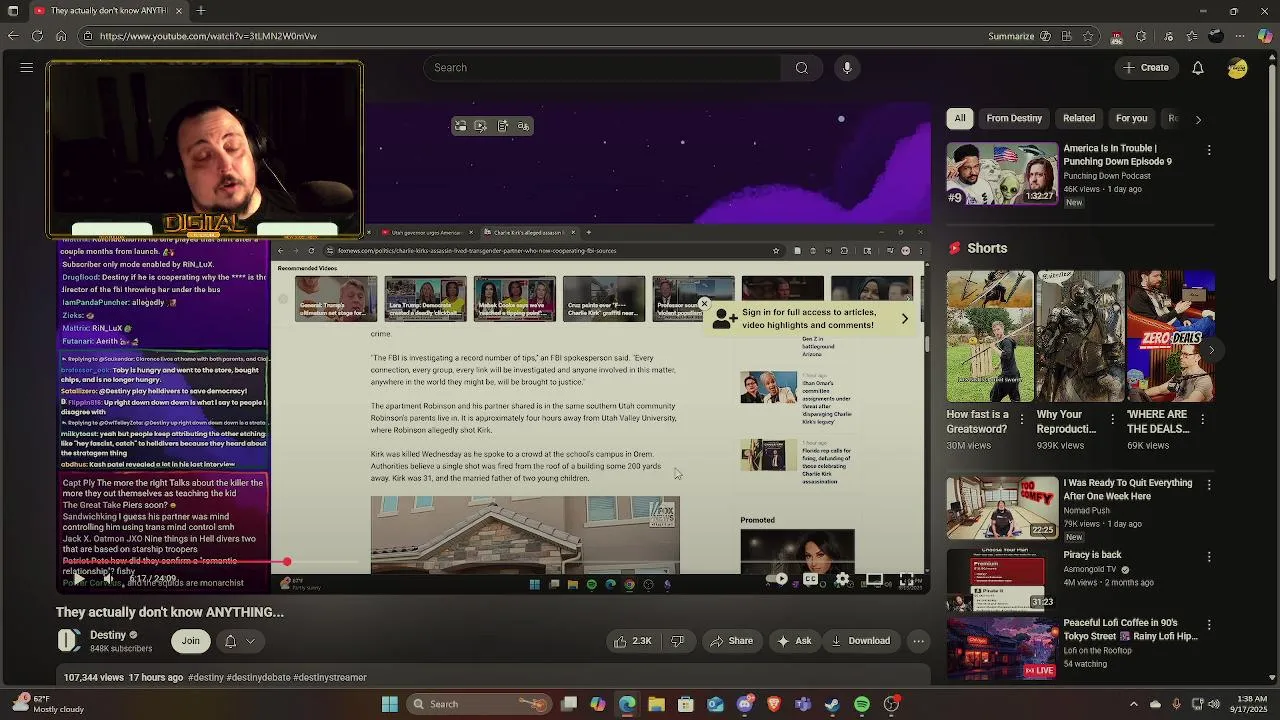Open I Was Ready To Quit Everything video

point(1002,508)
